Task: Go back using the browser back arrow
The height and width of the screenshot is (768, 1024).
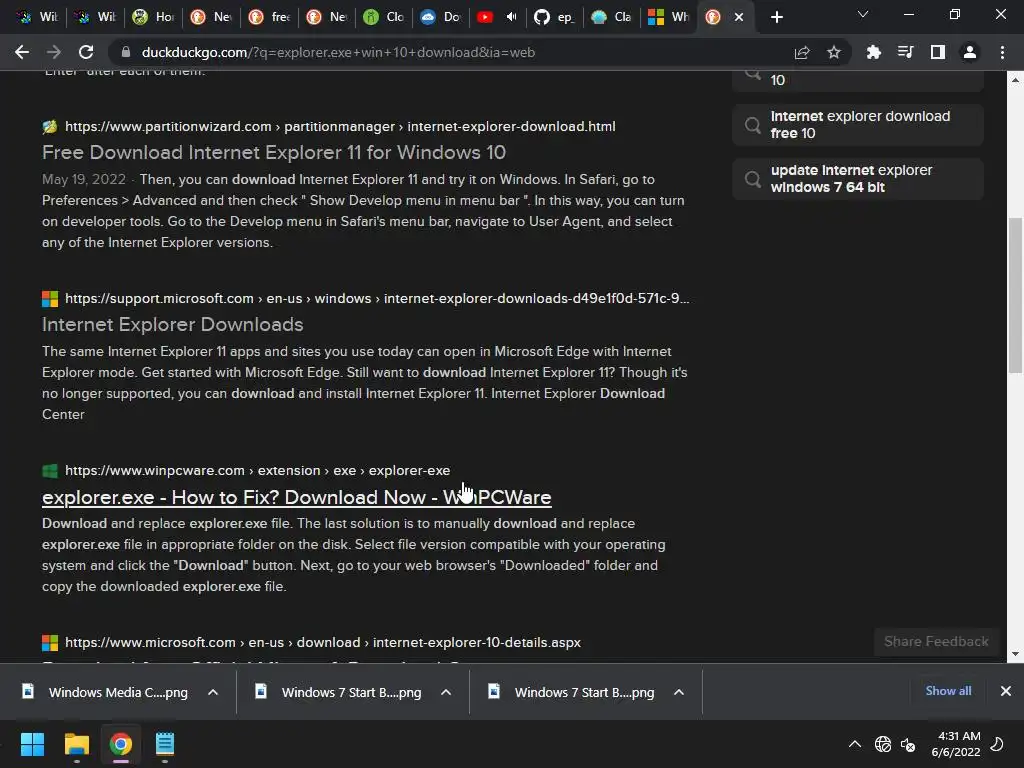Action: tap(22, 52)
